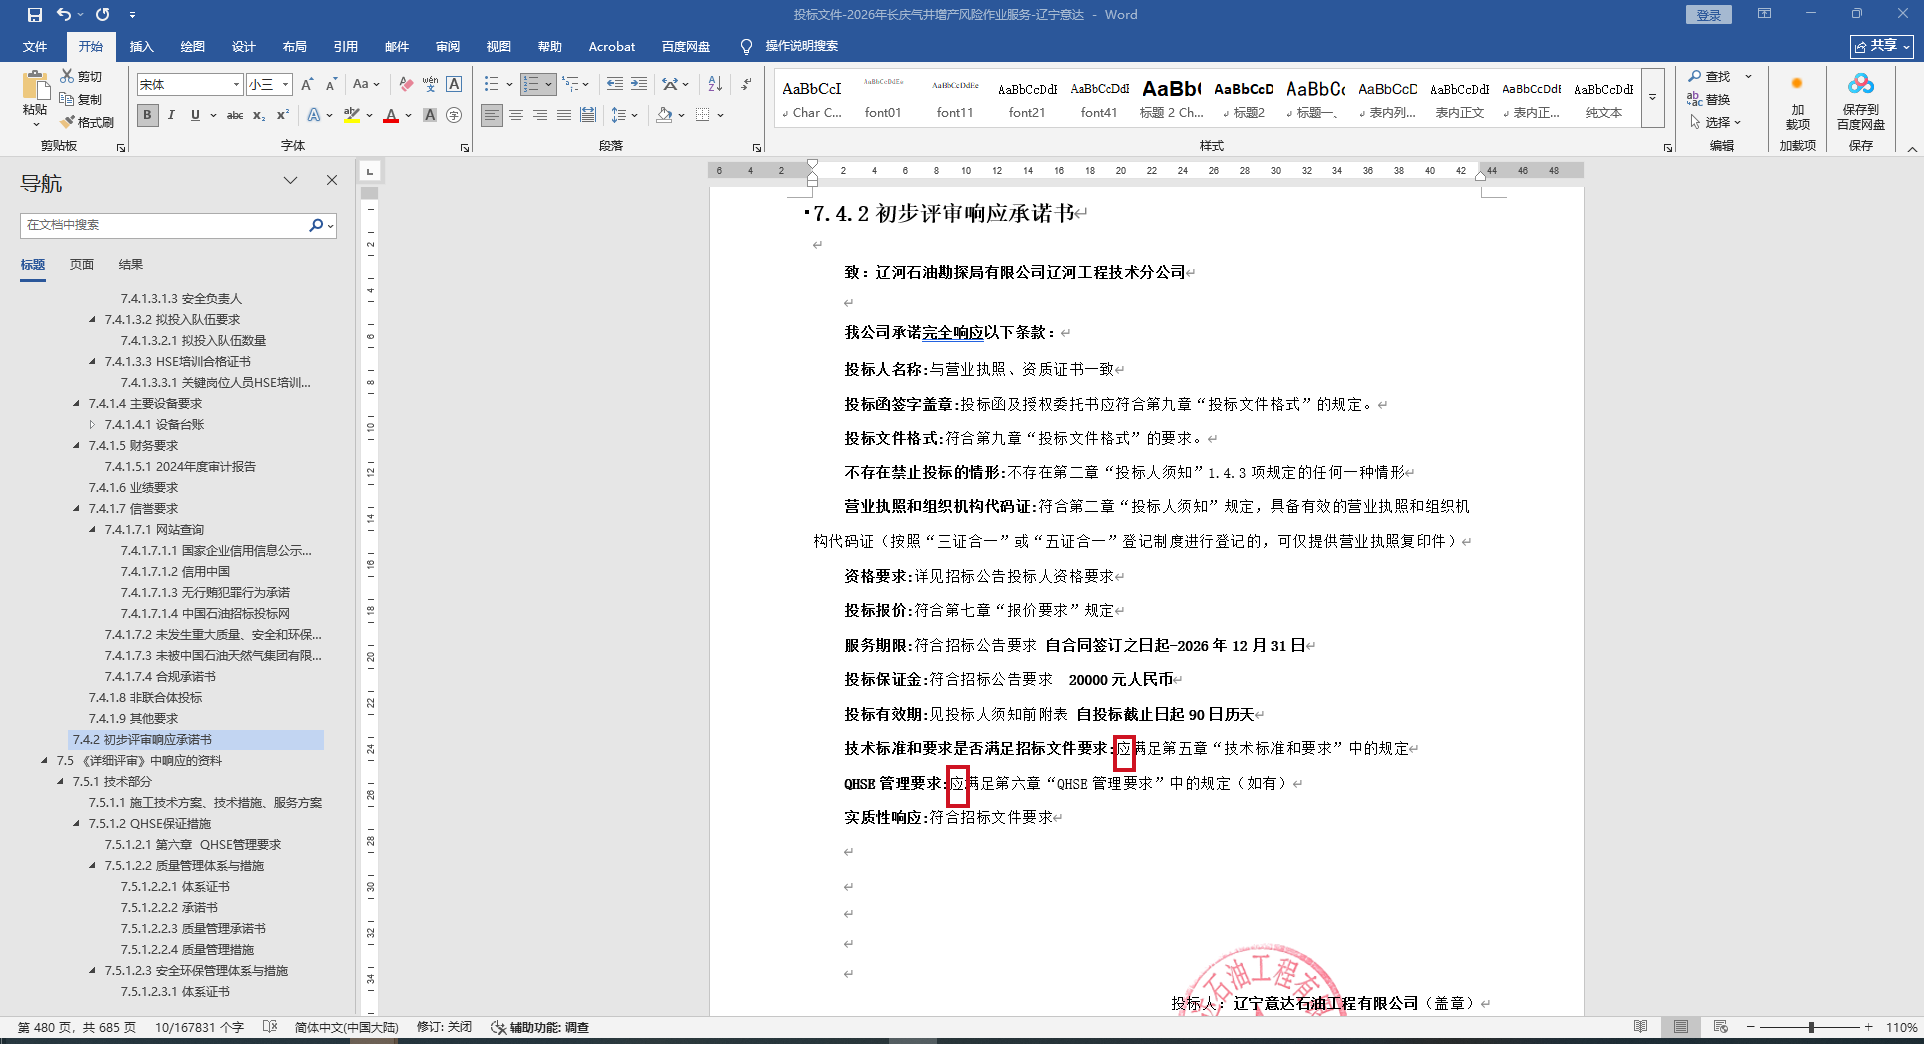The width and height of the screenshot is (1924, 1044).
Task: Adjust the zoom slider handle
Action: point(1811,1027)
